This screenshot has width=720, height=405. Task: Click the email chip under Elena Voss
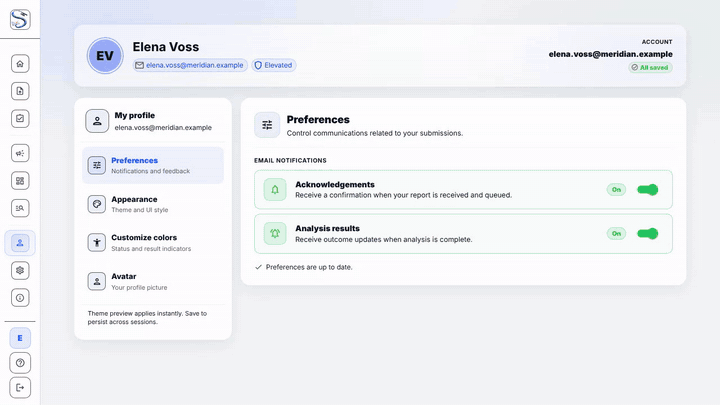(x=190, y=65)
